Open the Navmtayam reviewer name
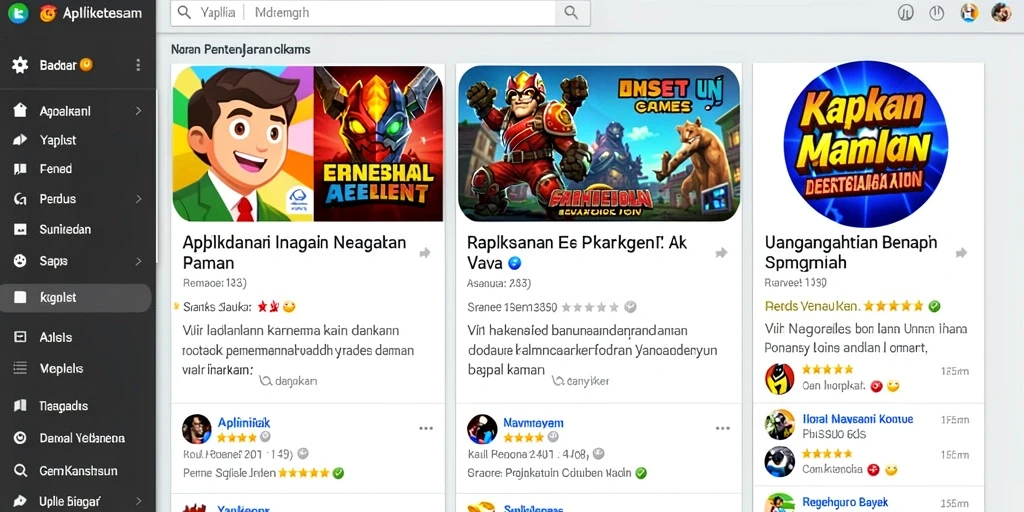 [x=534, y=423]
